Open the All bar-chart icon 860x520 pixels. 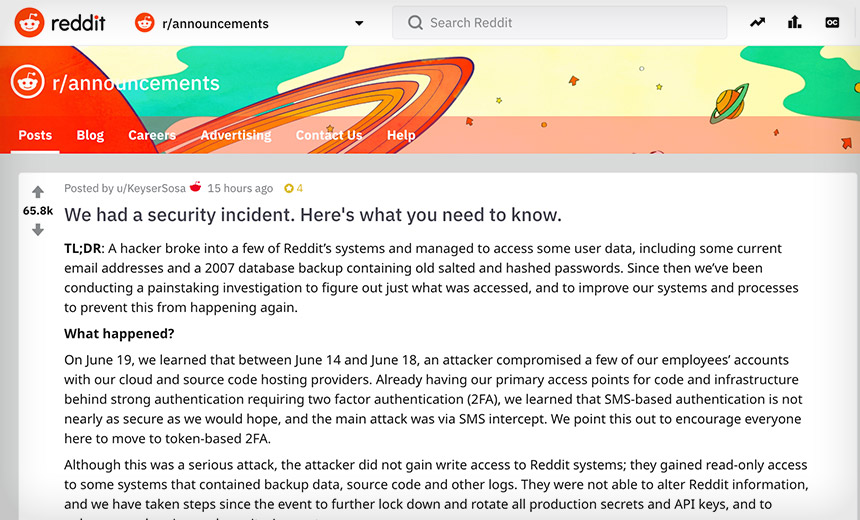click(795, 22)
